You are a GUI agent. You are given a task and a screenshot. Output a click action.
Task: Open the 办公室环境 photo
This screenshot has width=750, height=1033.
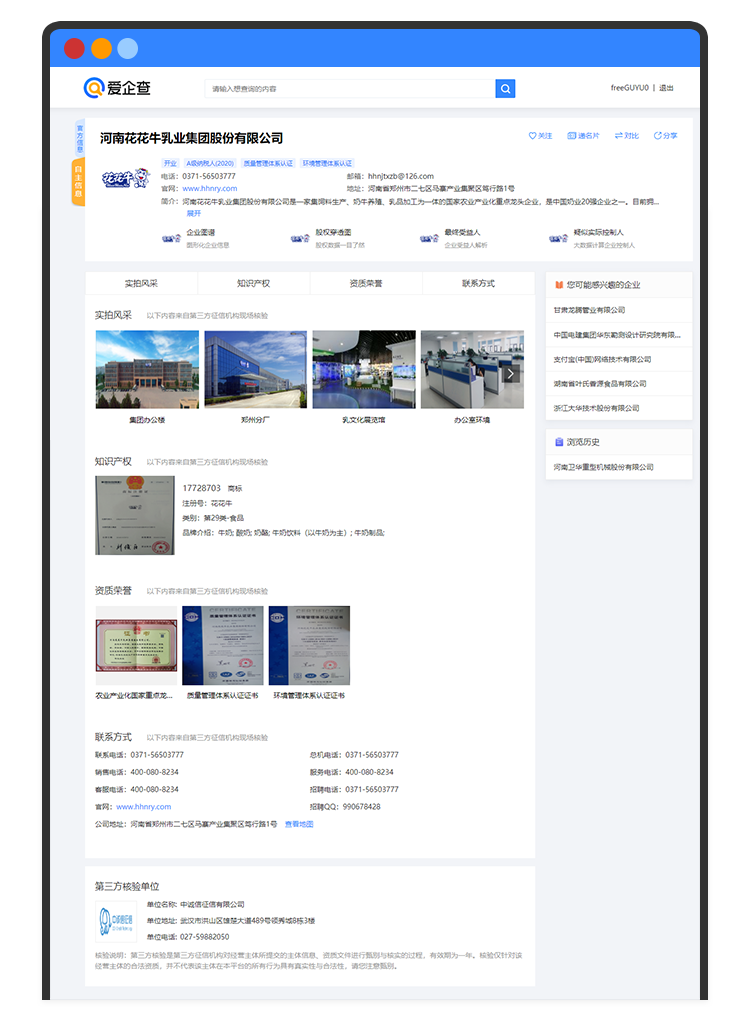click(472, 370)
